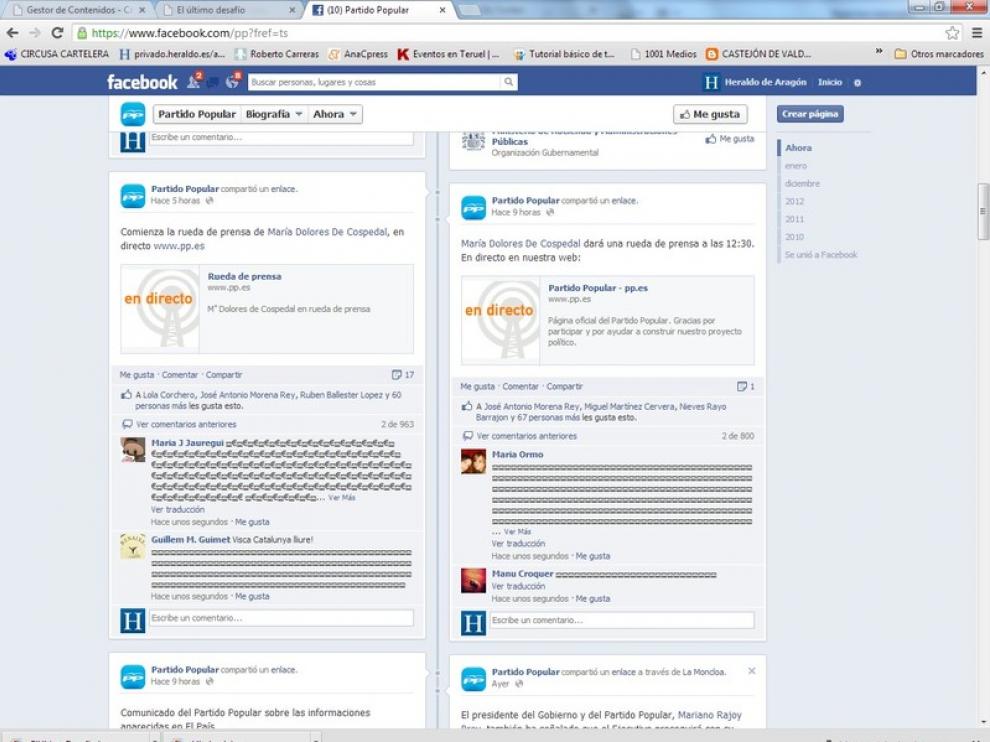This screenshot has height=742, width=990.
Task: Open the Eventos en Teruel bookmark
Action: click(448, 54)
